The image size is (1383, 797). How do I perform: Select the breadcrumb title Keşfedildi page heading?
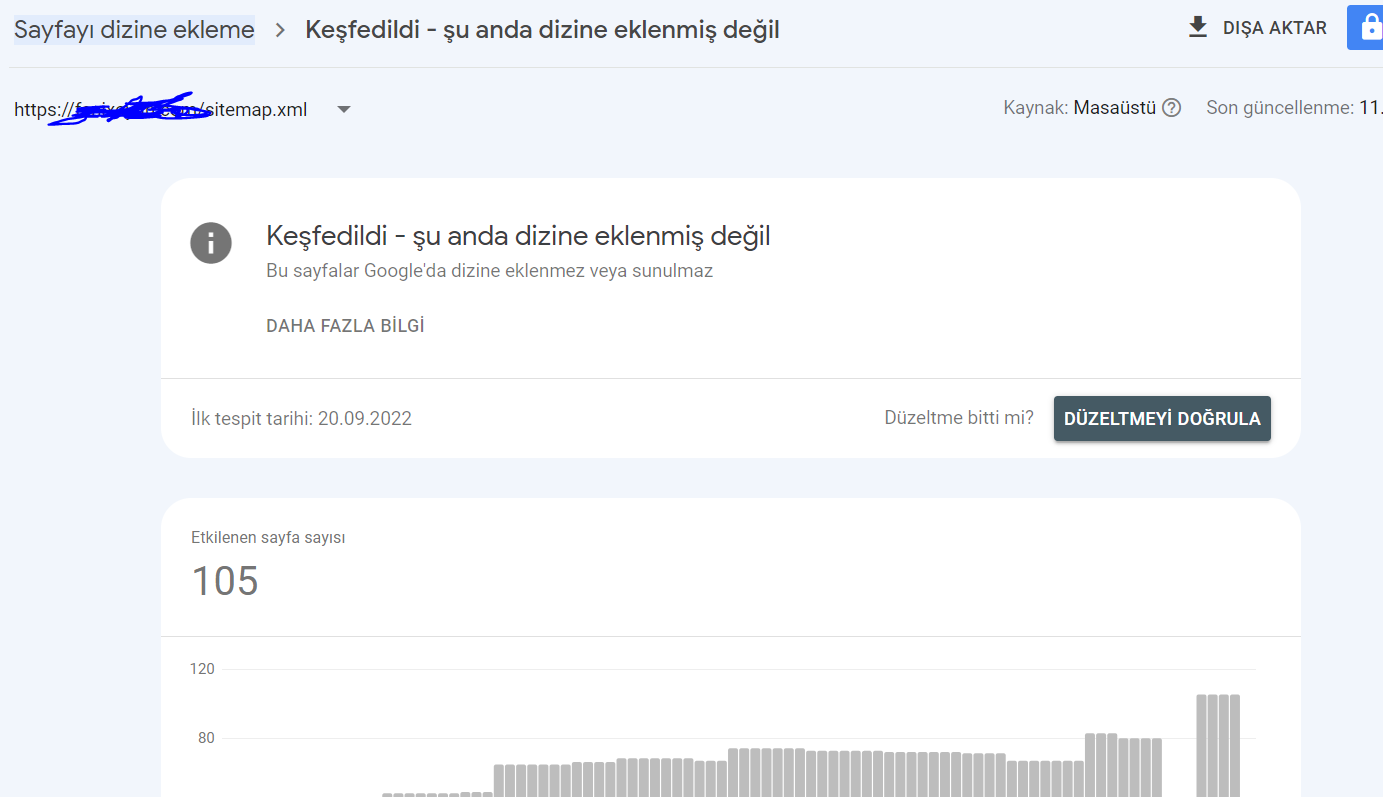tap(542, 30)
